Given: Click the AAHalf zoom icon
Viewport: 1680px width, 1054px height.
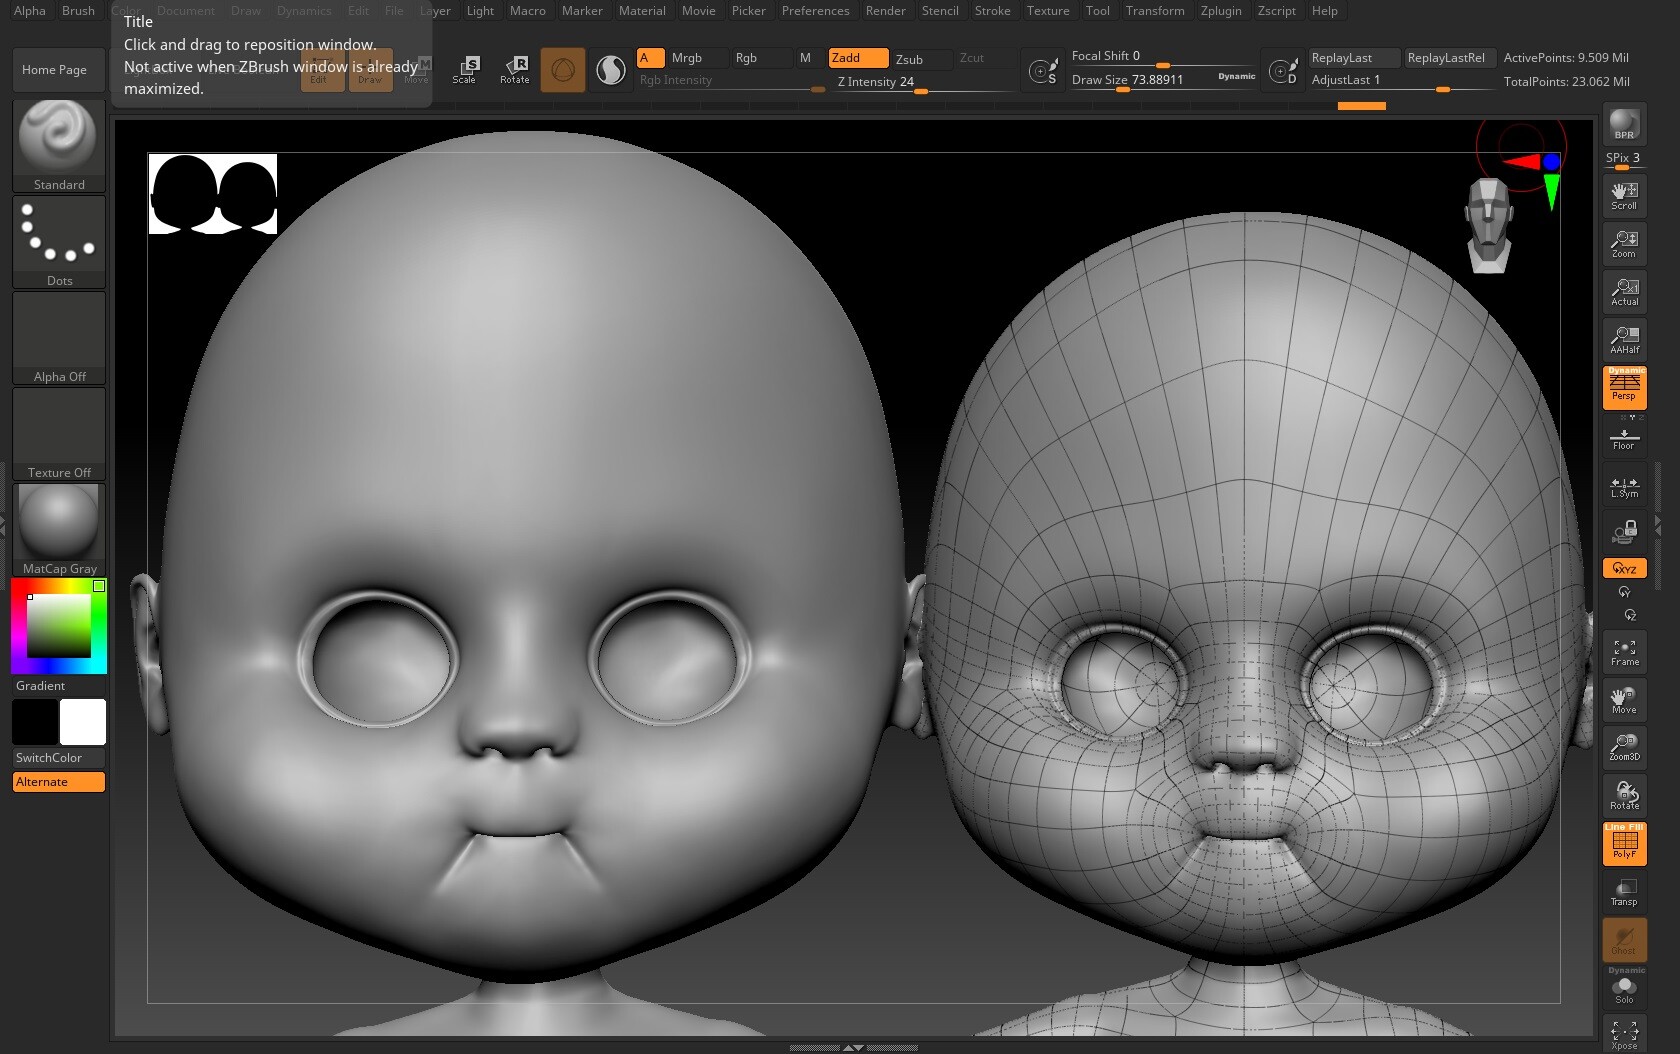Looking at the screenshot, I should [1624, 340].
